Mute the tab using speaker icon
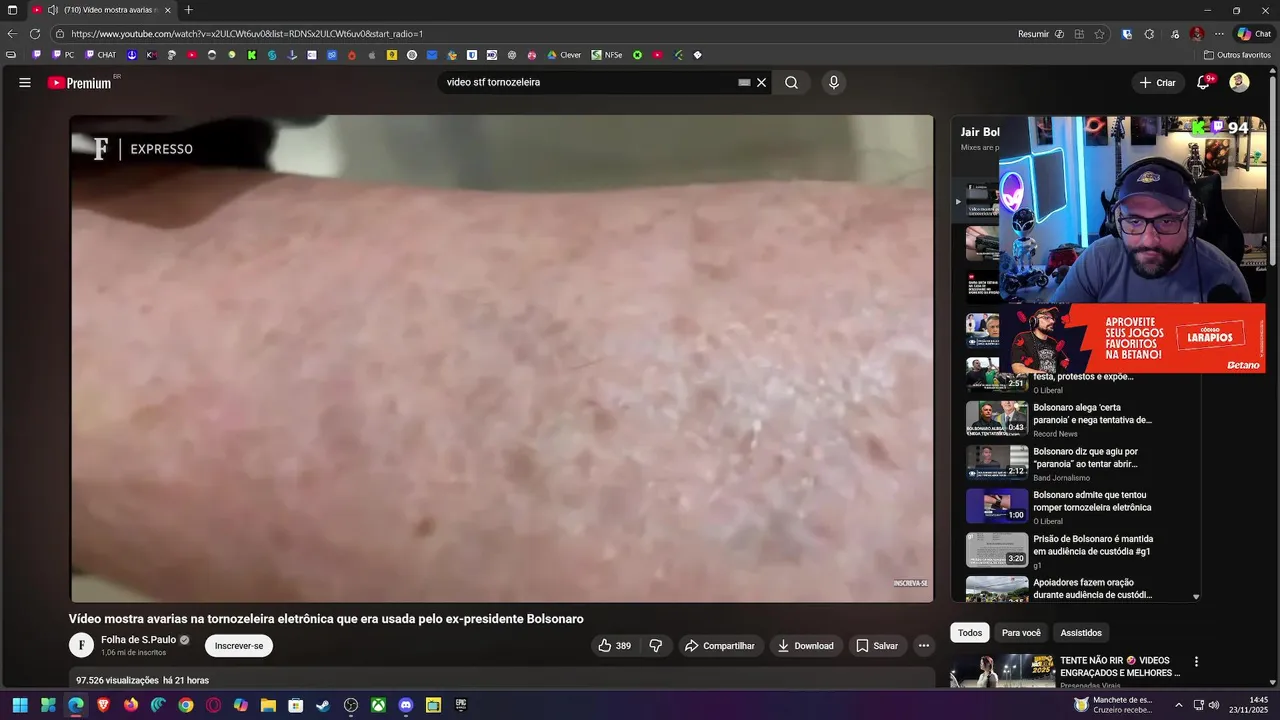 click(52, 10)
